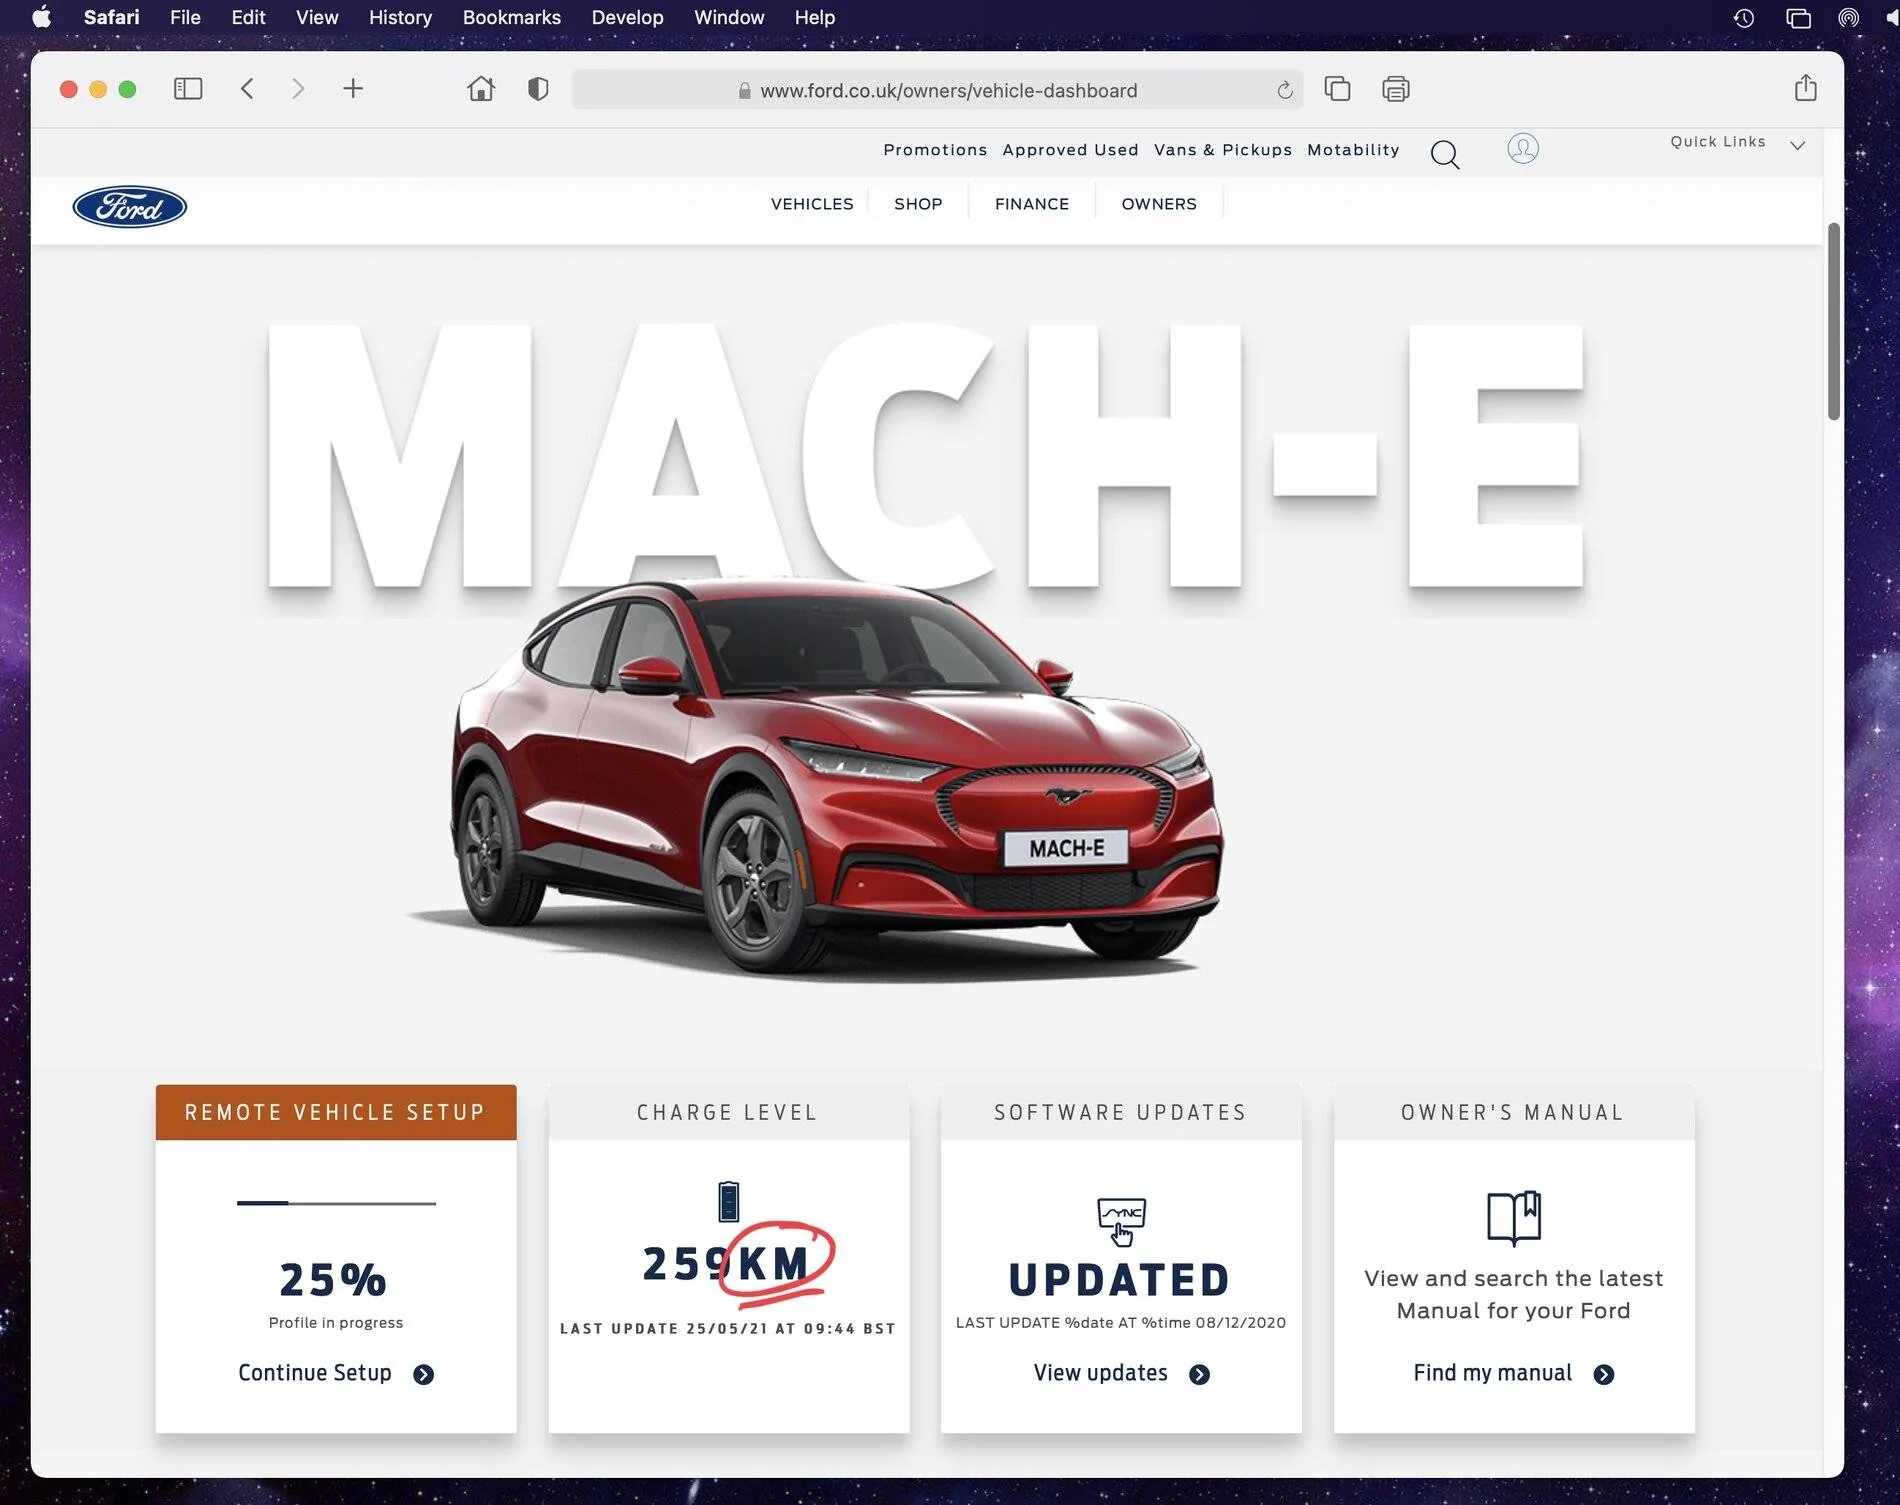Open the privacy report shield icon

coord(538,89)
